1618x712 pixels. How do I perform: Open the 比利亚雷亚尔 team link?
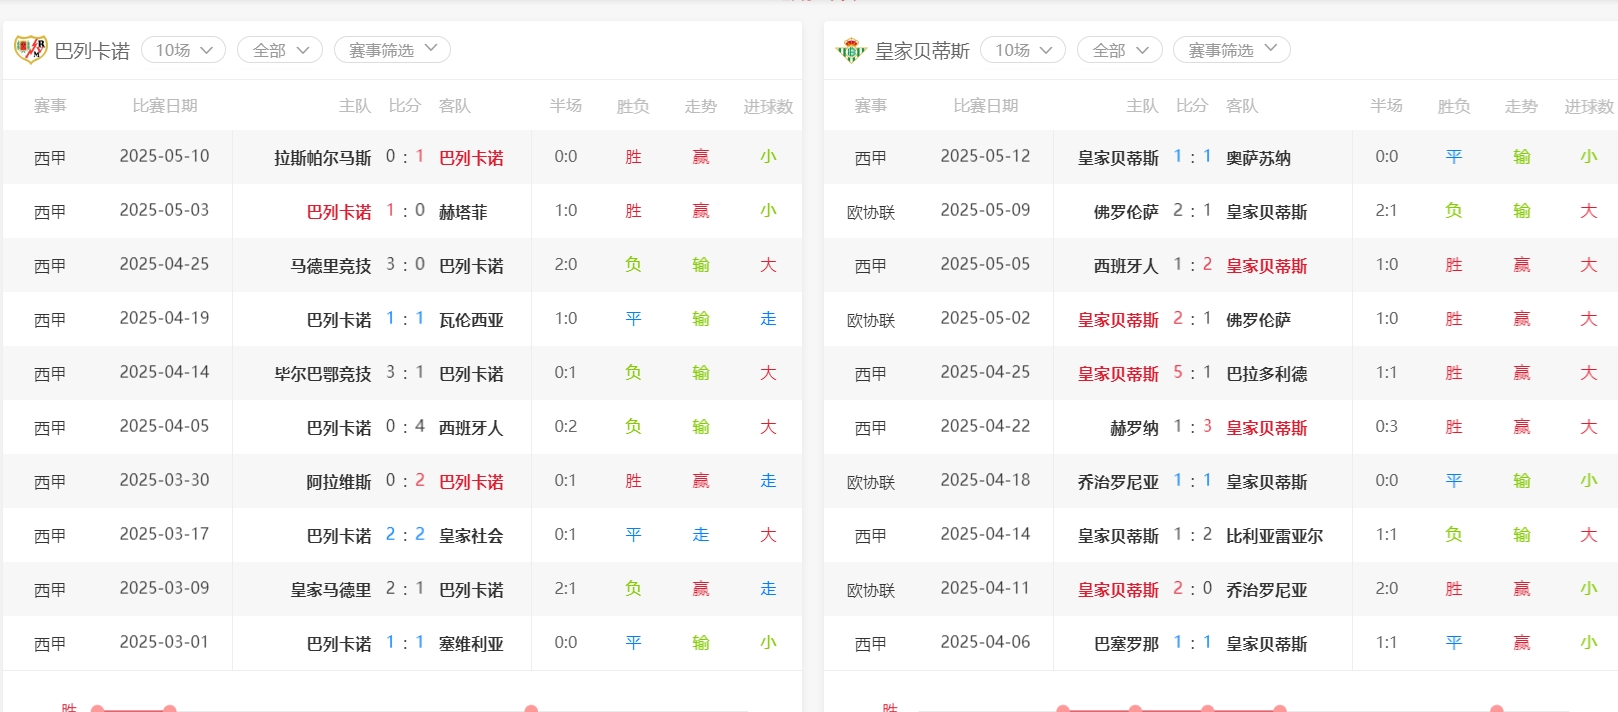(x=1274, y=536)
